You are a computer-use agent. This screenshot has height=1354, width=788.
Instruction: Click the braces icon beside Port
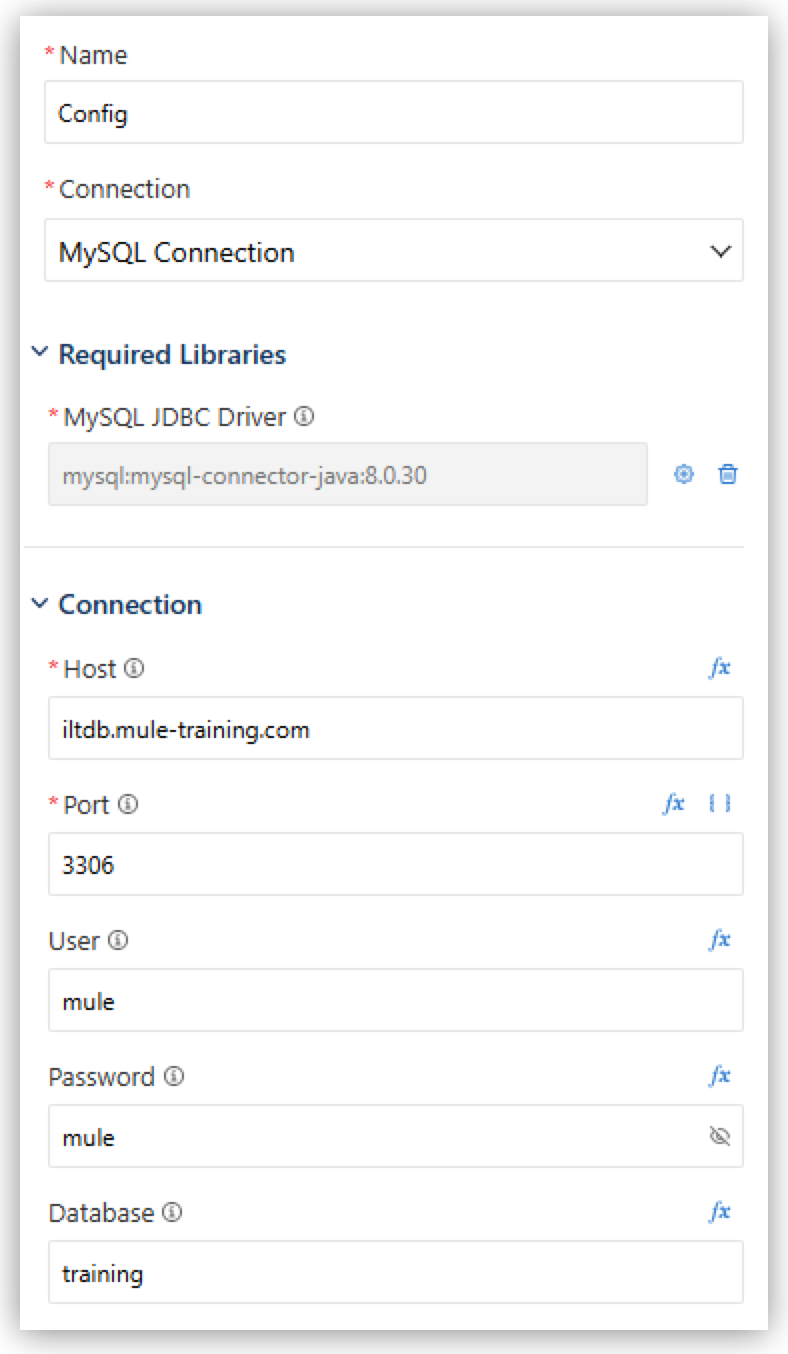[720, 803]
